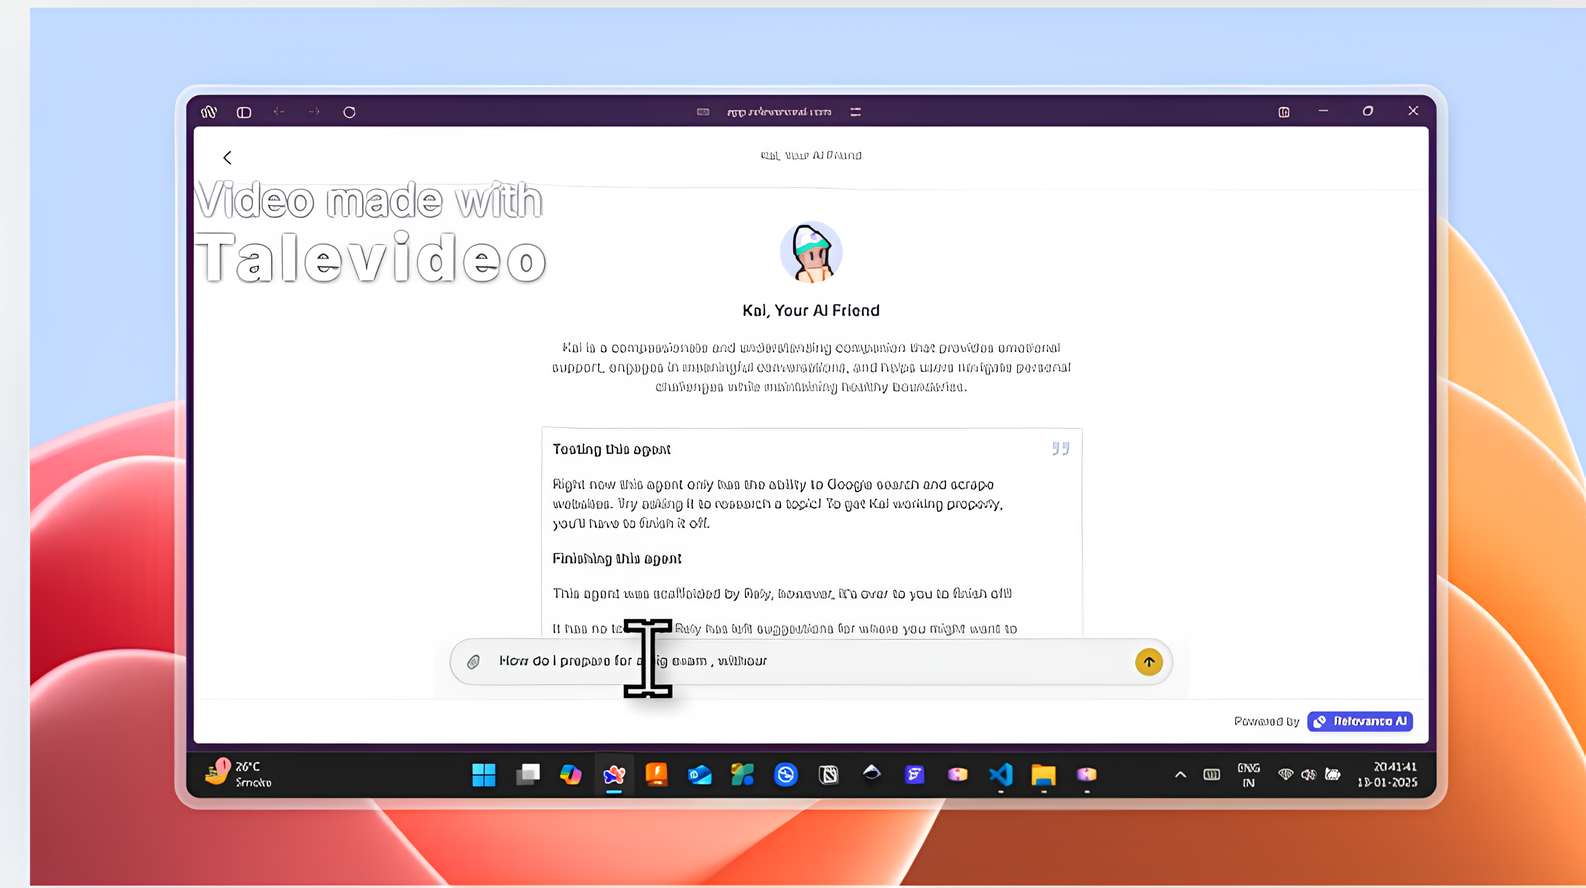Send the message with the yellow arrow button
1586x888 pixels.
click(x=1149, y=662)
